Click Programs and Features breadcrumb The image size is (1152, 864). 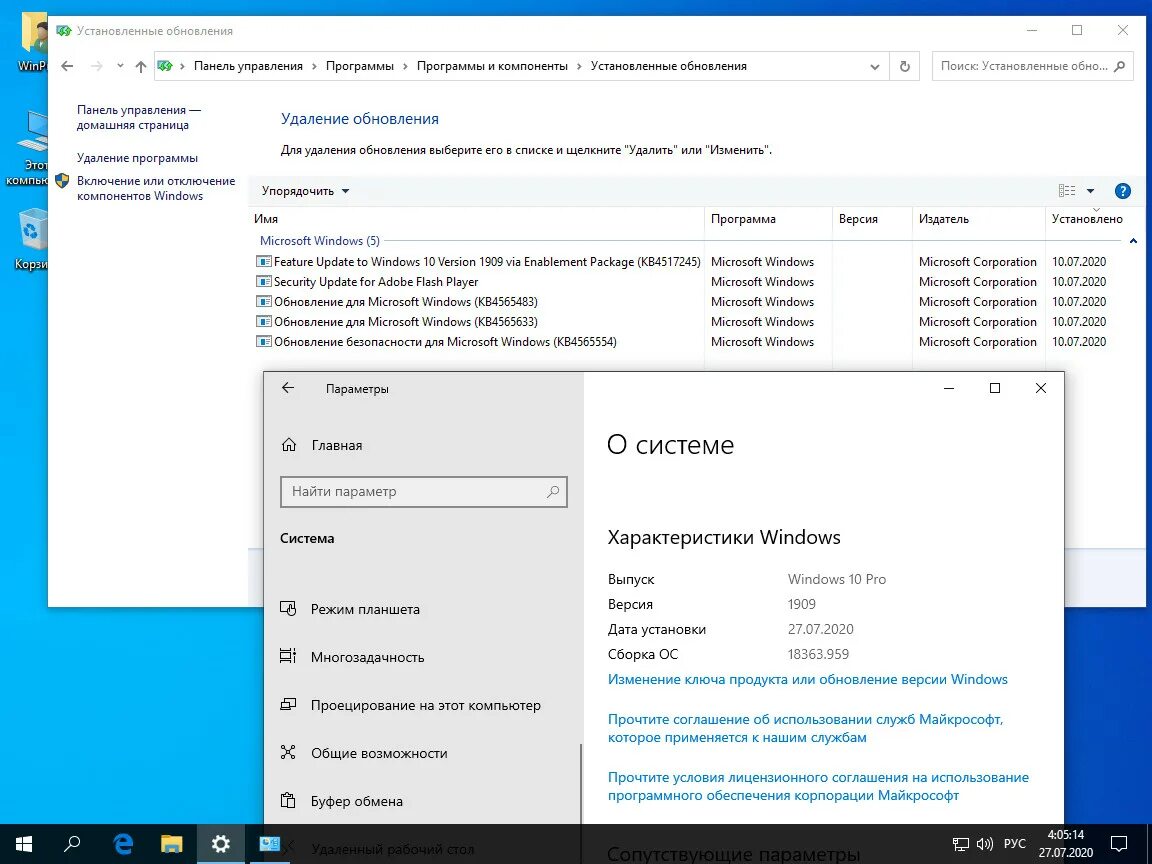point(492,66)
